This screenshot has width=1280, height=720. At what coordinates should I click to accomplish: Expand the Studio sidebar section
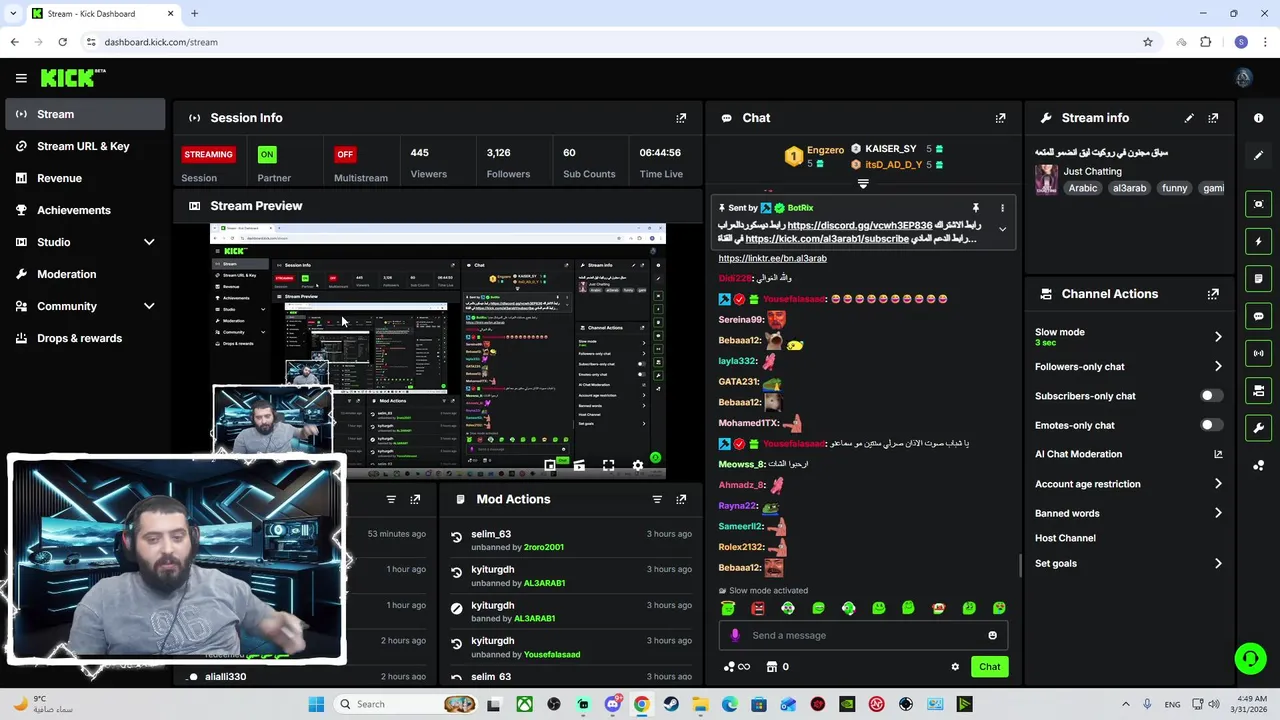(x=149, y=242)
